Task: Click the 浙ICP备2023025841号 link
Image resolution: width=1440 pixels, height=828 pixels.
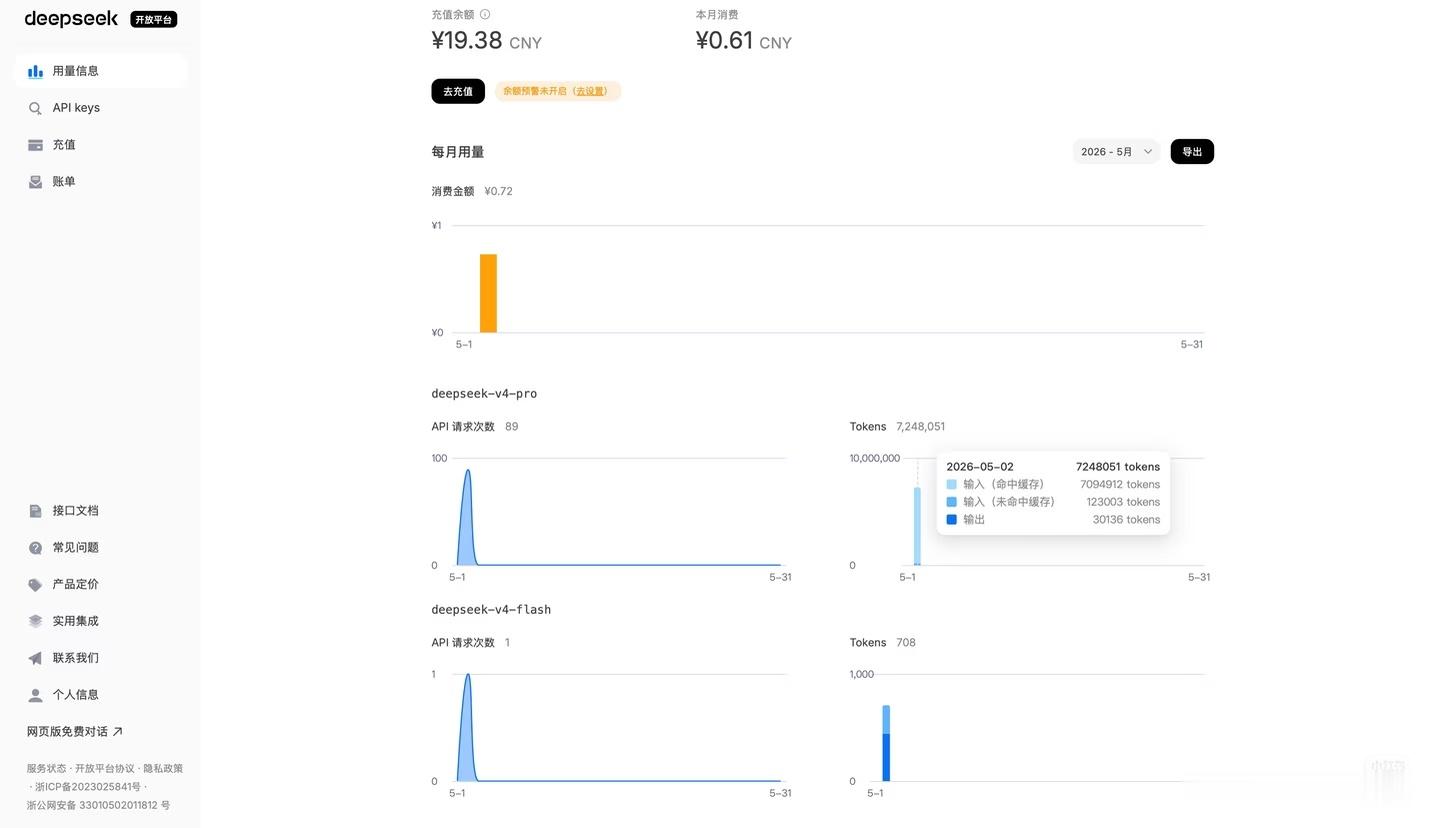Action: point(88,787)
